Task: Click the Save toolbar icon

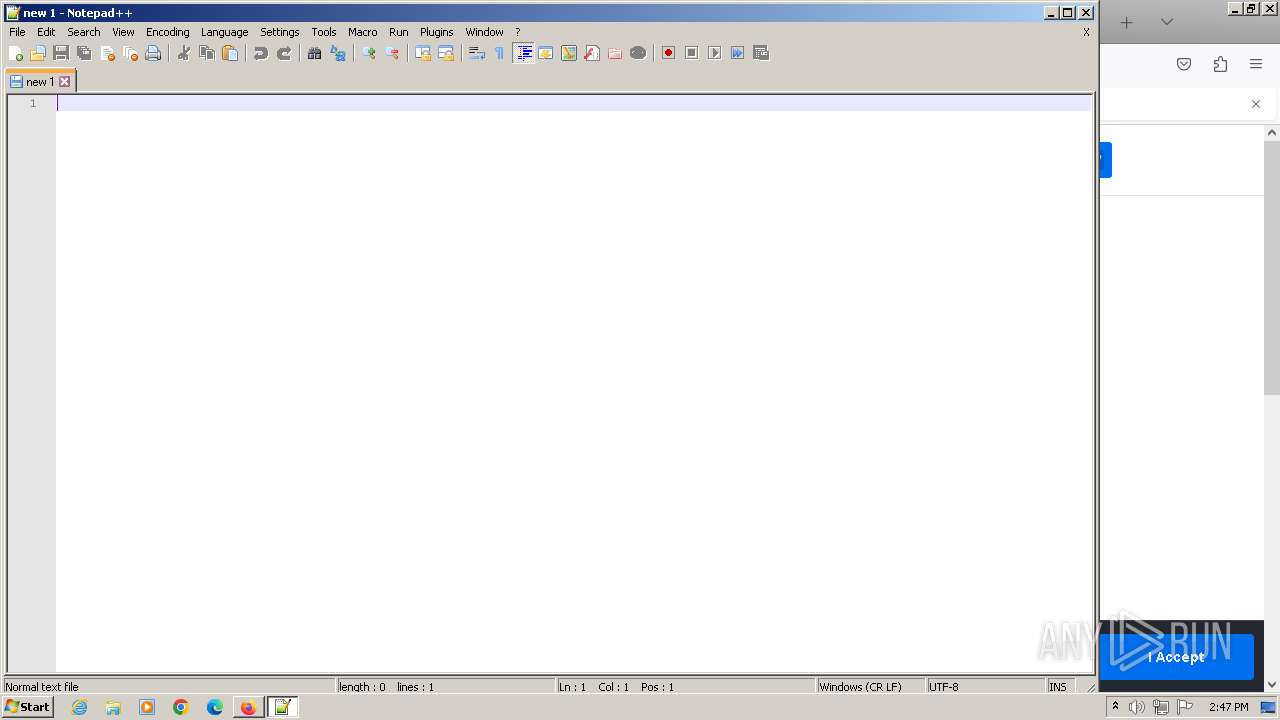Action: pos(61,53)
